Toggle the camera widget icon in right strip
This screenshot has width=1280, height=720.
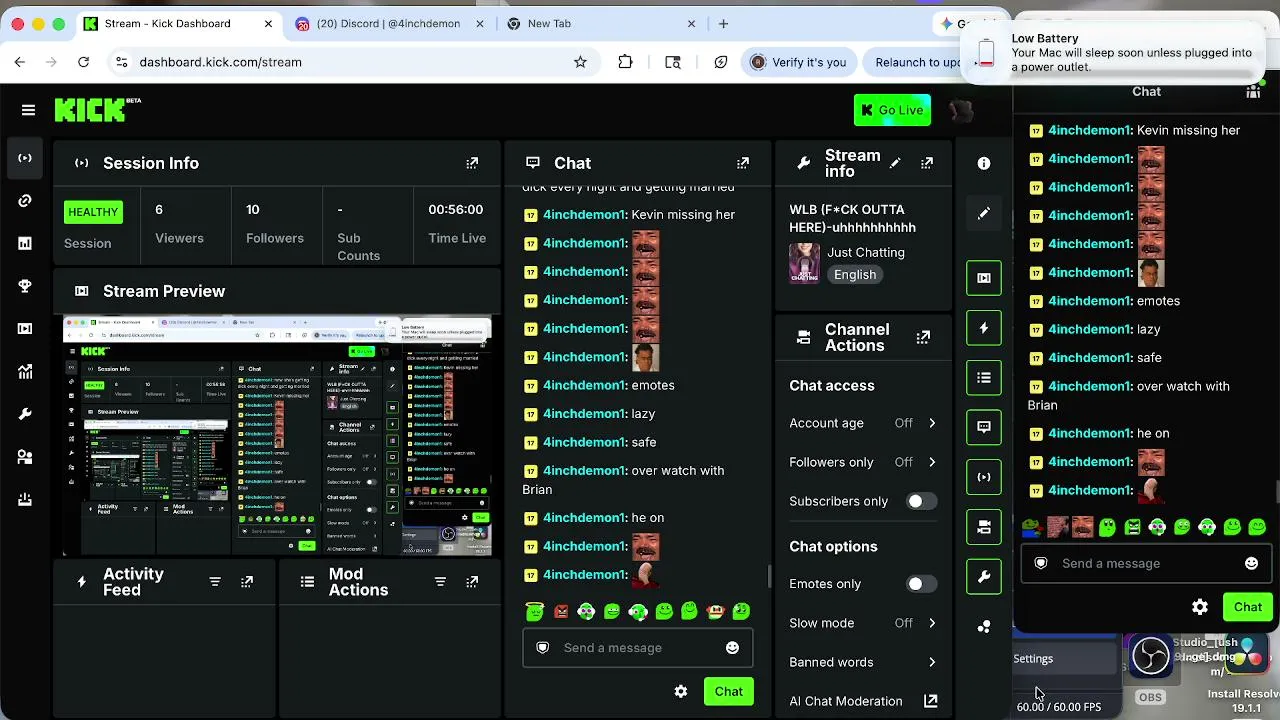coord(984,527)
